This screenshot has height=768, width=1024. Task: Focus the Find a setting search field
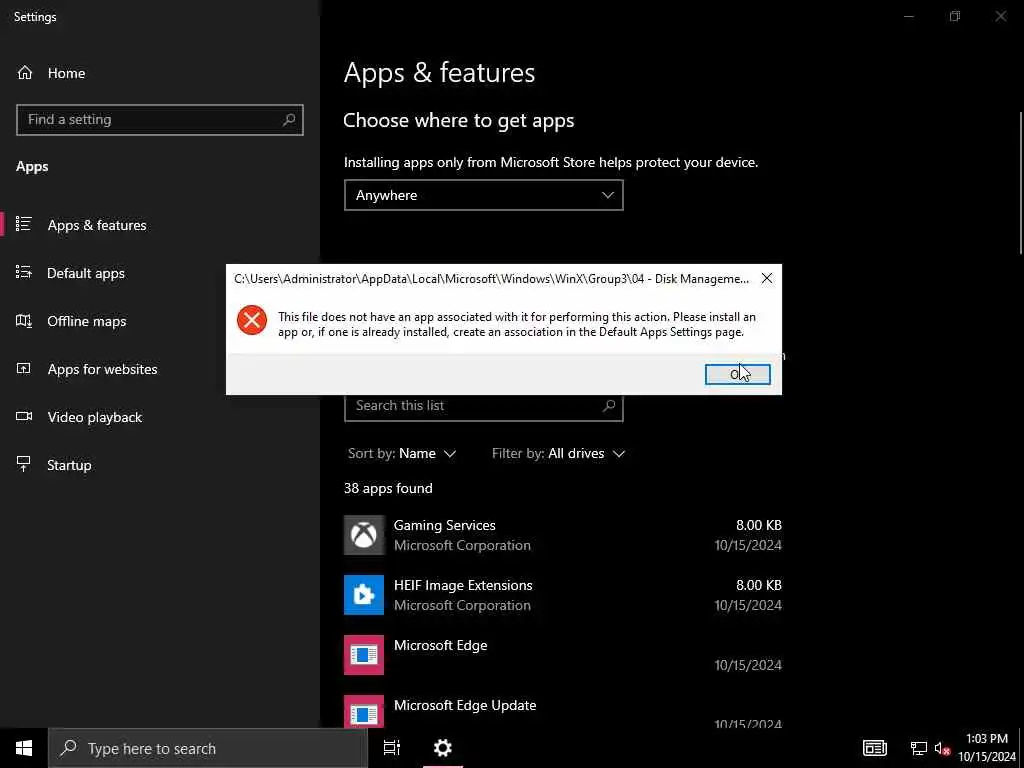[x=160, y=120]
